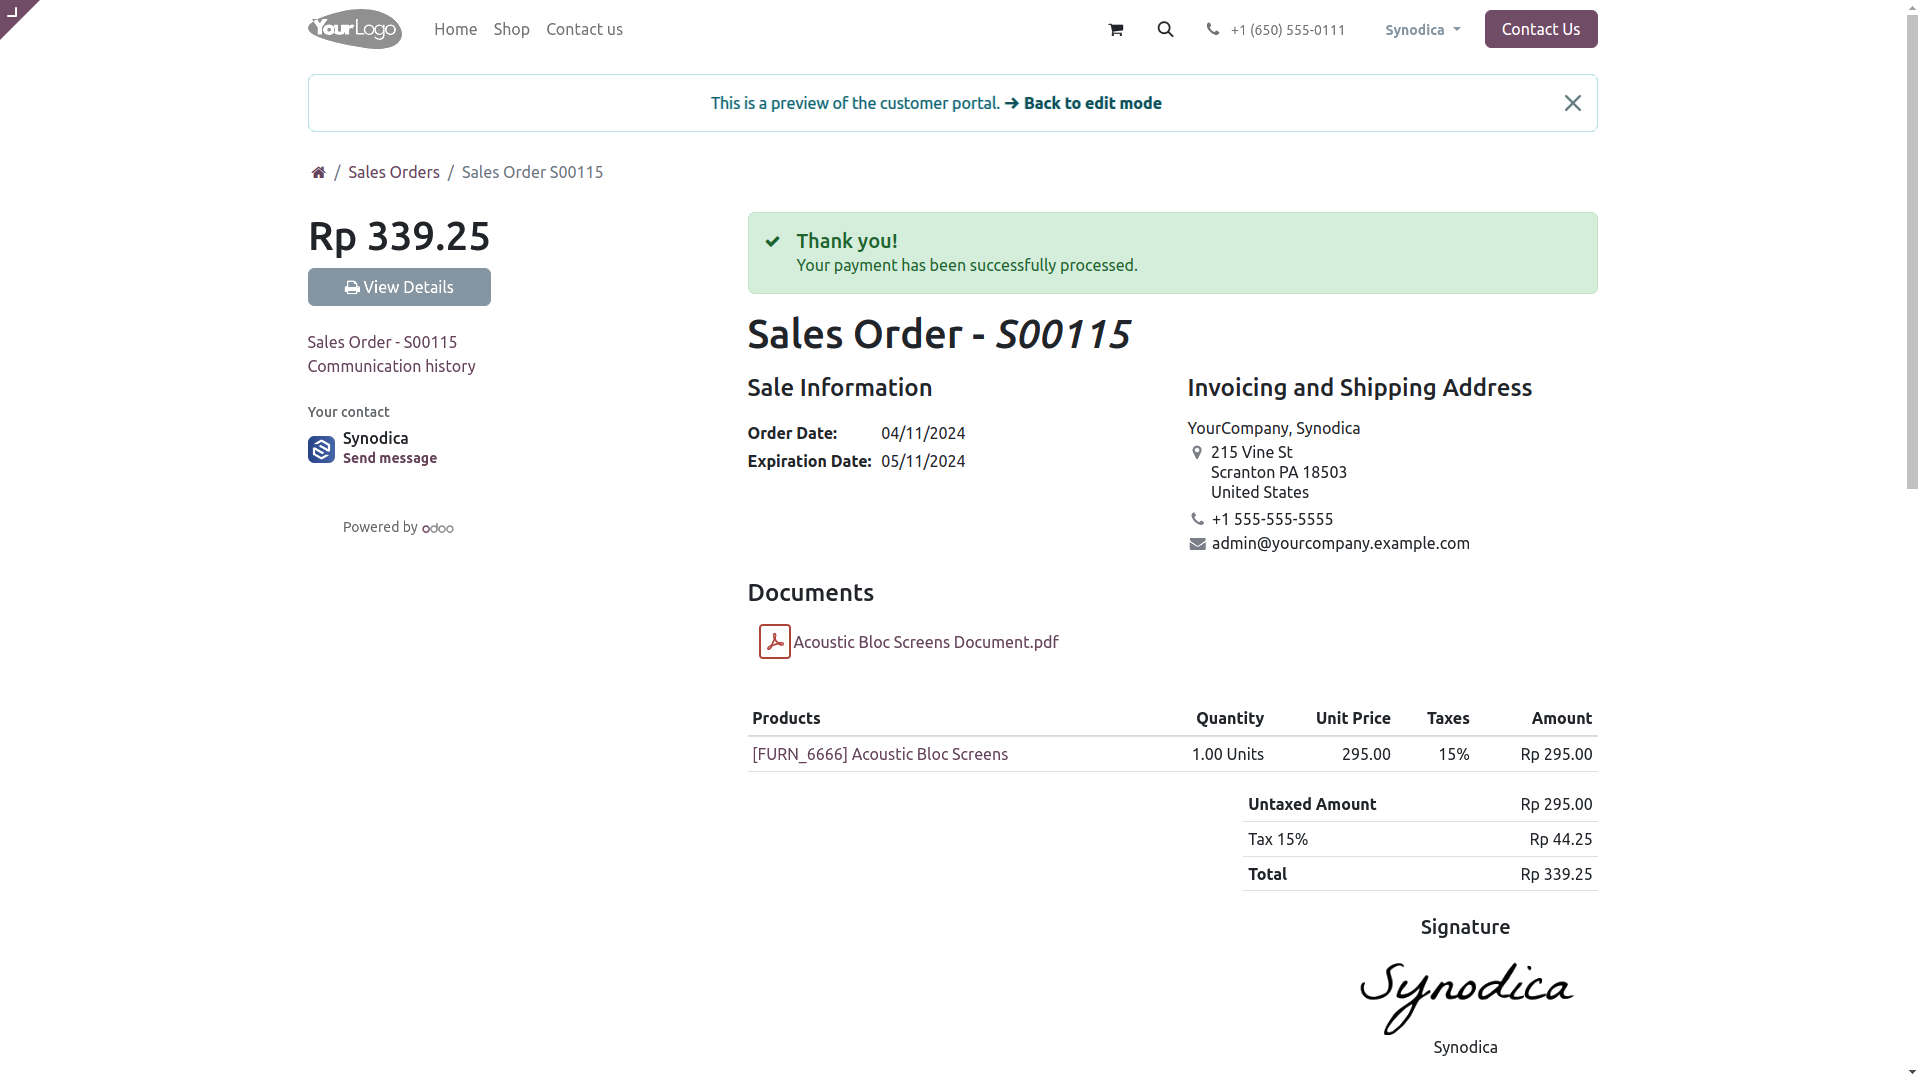The width and height of the screenshot is (1920, 1080).
Task: Click the home breadcrumb icon
Action: coord(318,172)
